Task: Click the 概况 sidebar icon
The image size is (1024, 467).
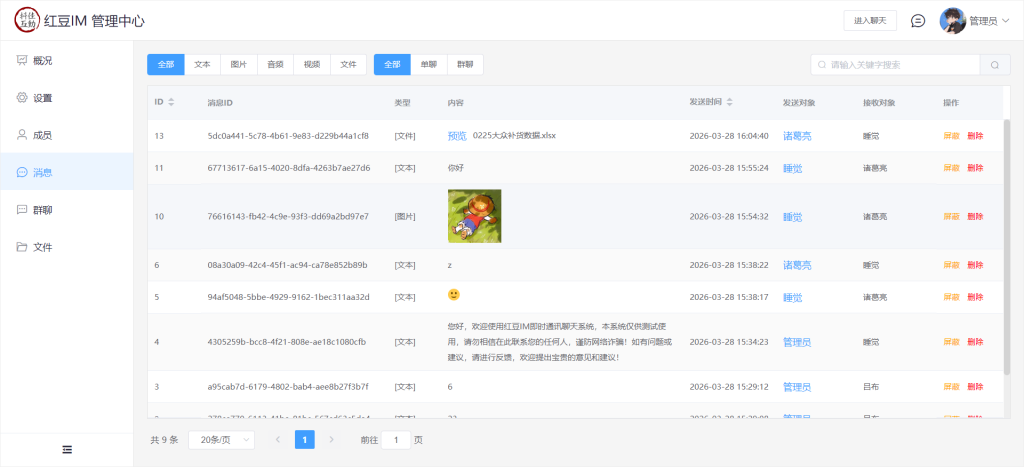Action: [22, 60]
